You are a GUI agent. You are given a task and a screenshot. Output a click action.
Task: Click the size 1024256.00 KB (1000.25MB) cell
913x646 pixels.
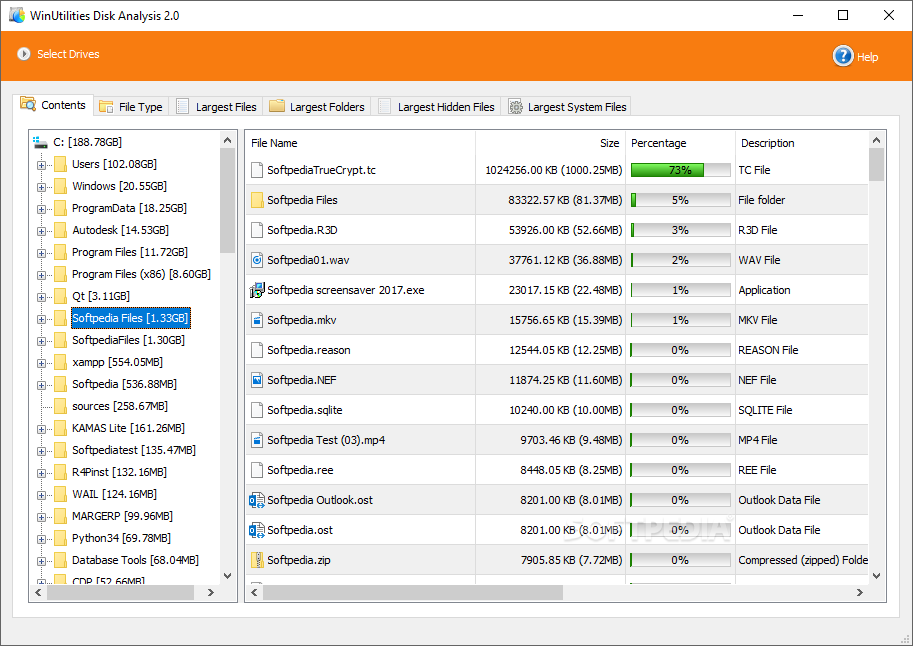pos(554,170)
